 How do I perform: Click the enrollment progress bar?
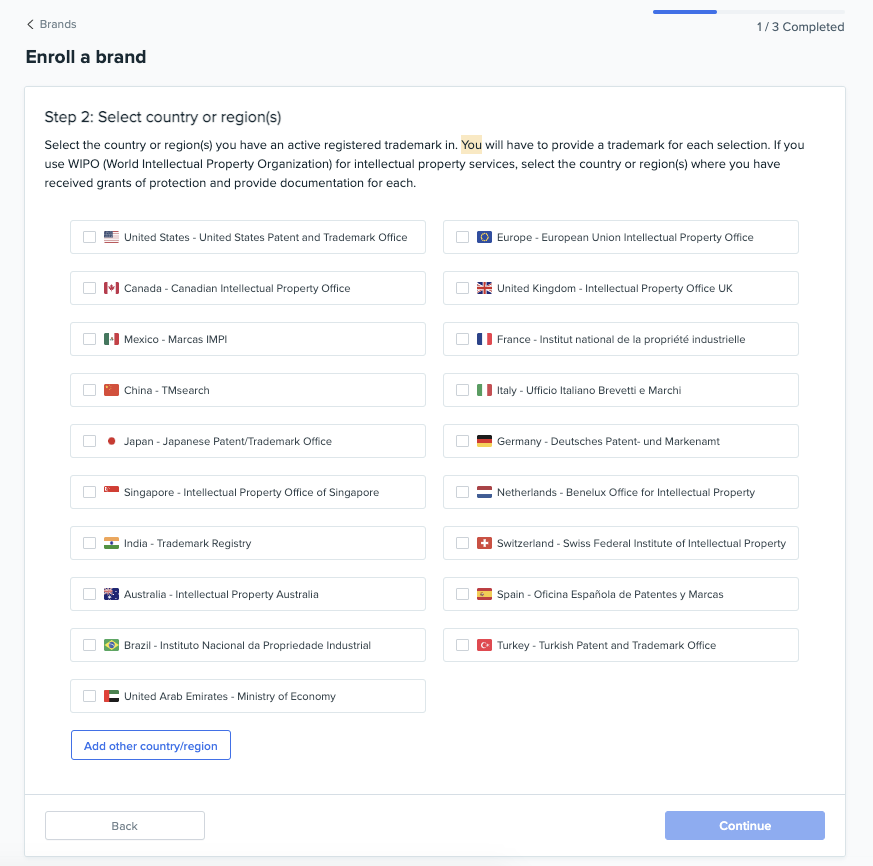point(748,12)
